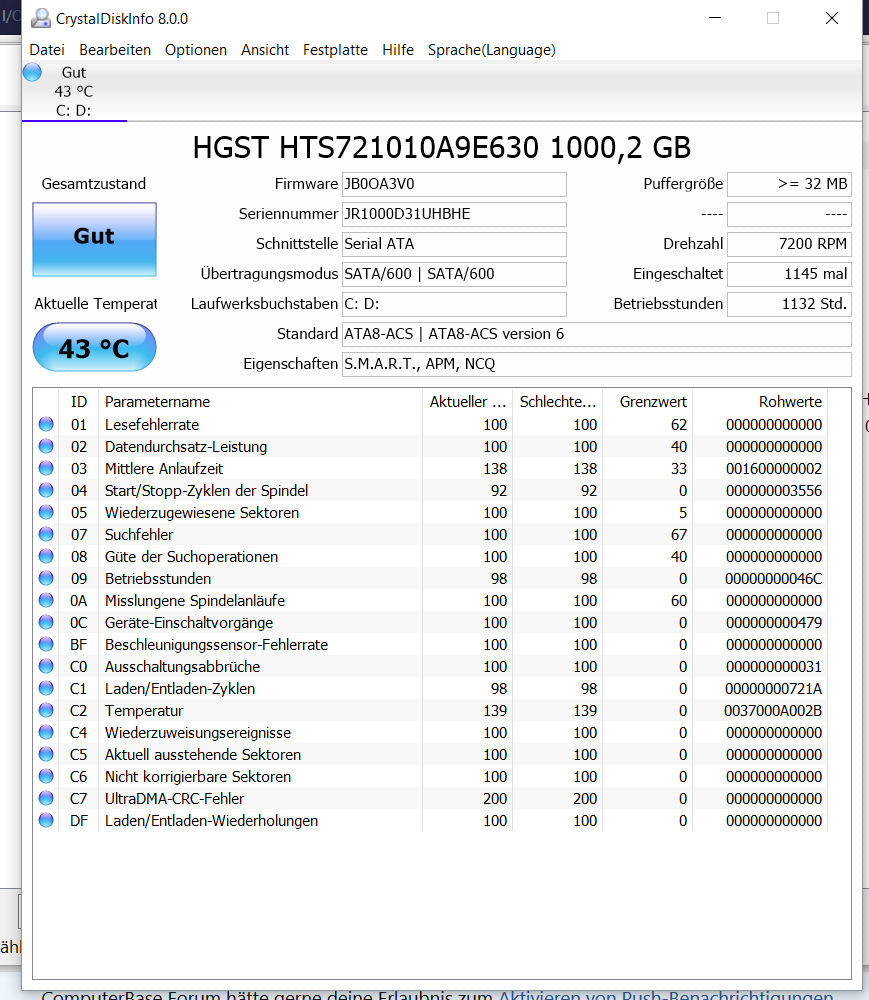Click the blue disk status orb next to Gut 43 °C
Image resolution: width=869 pixels, height=1000 pixels.
click(33, 72)
